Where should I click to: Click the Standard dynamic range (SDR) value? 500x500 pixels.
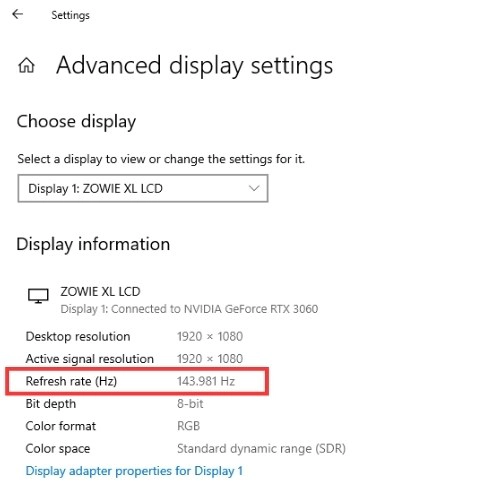pos(261,449)
